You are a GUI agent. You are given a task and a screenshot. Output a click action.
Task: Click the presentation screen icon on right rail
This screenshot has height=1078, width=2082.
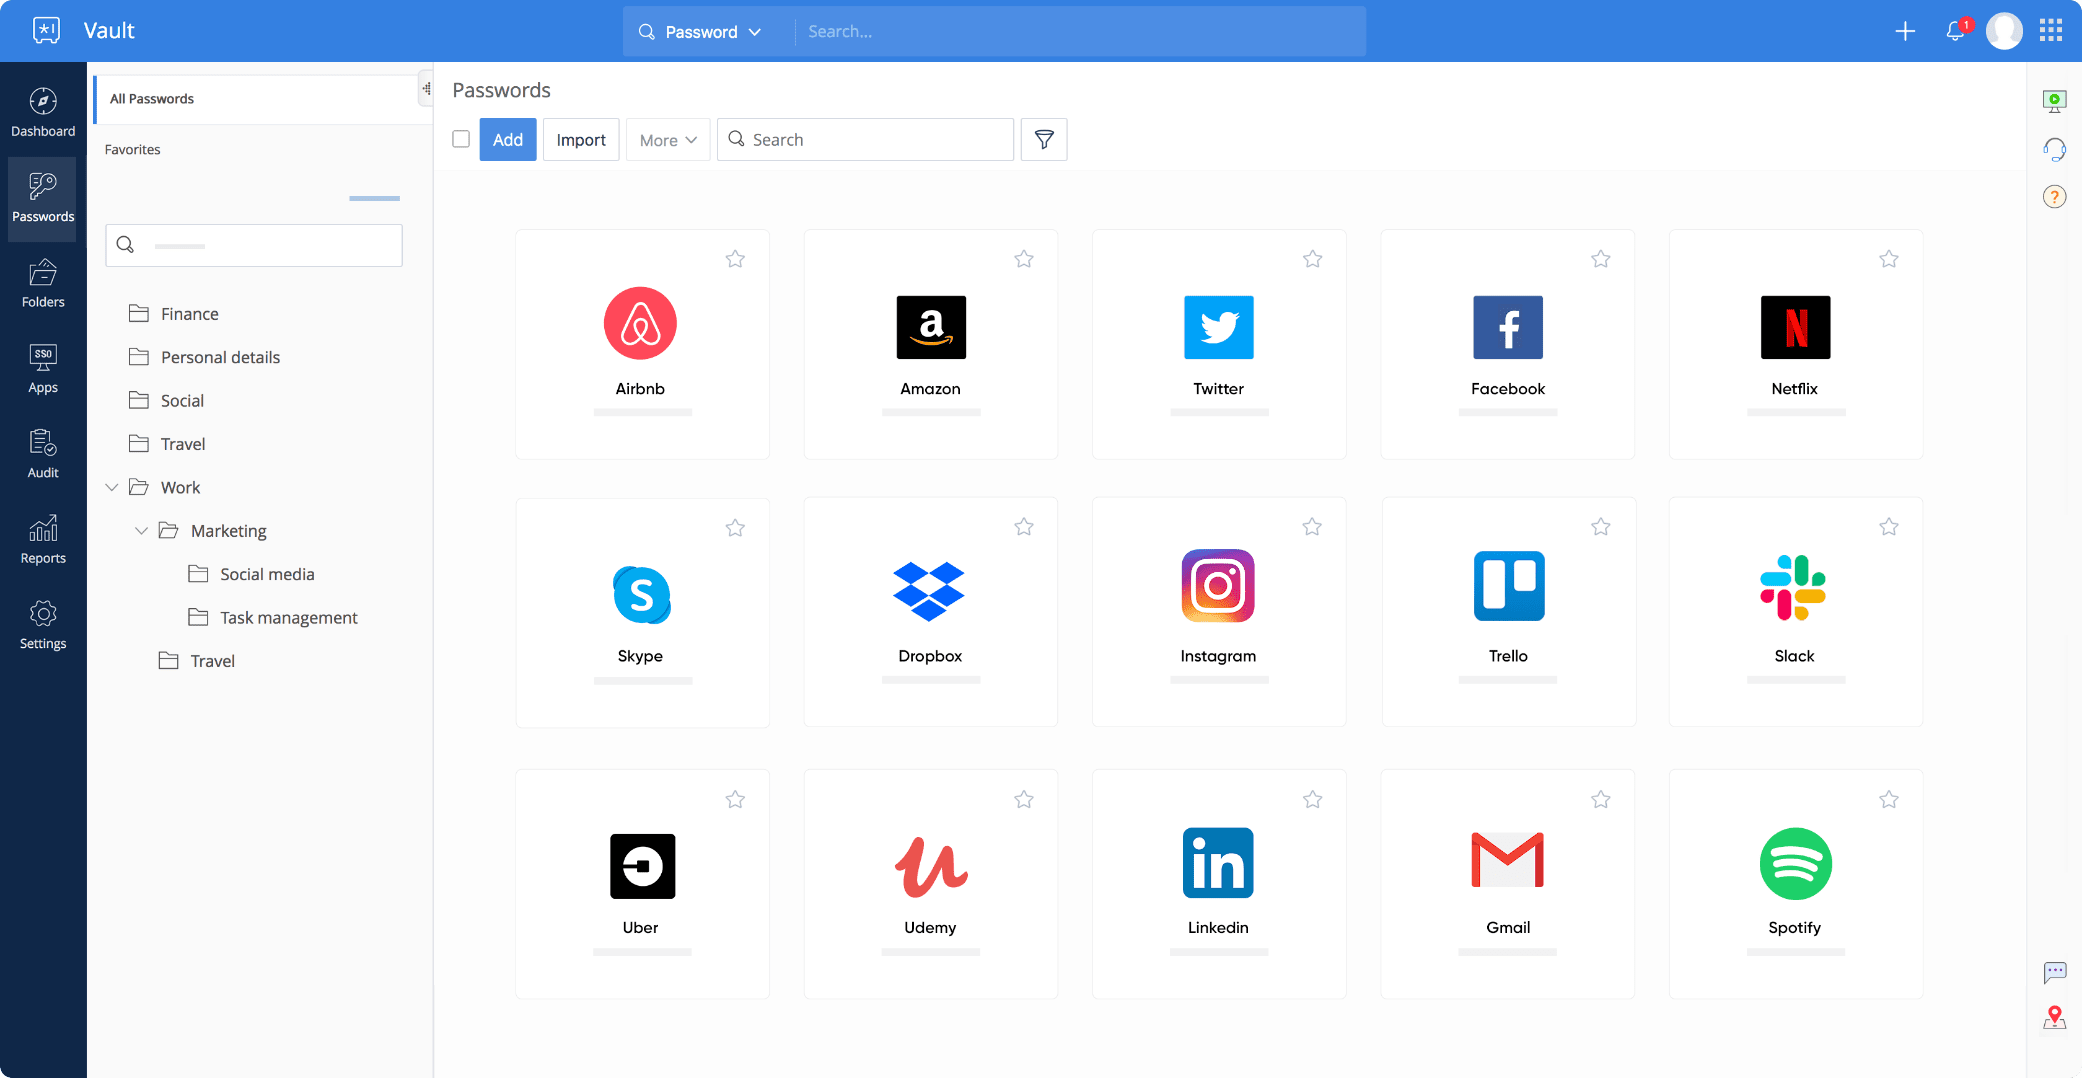pyautogui.click(x=2055, y=101)
